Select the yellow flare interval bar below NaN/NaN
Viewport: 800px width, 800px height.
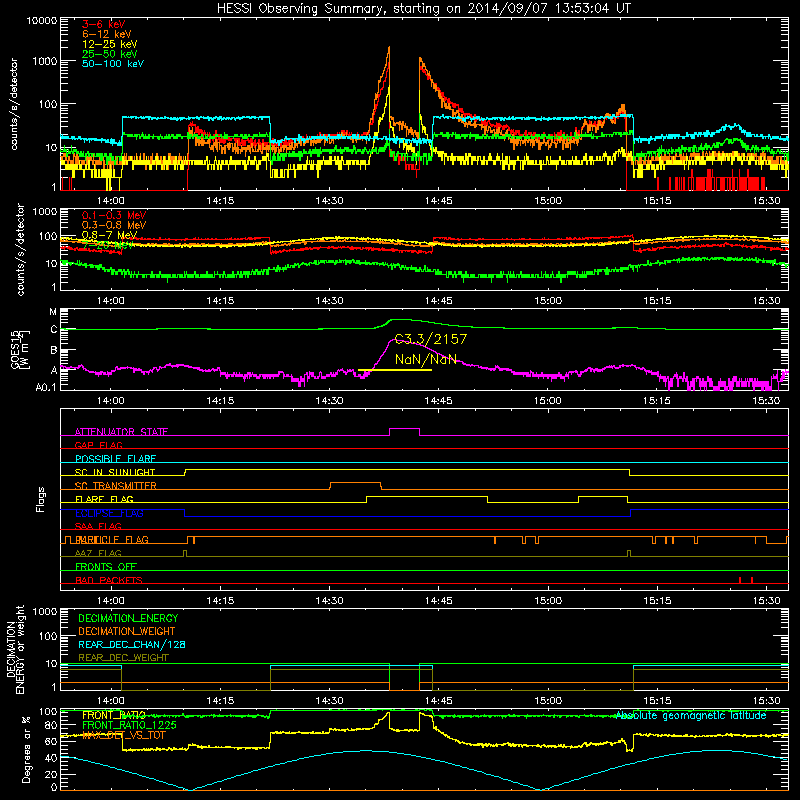[395, 370]
